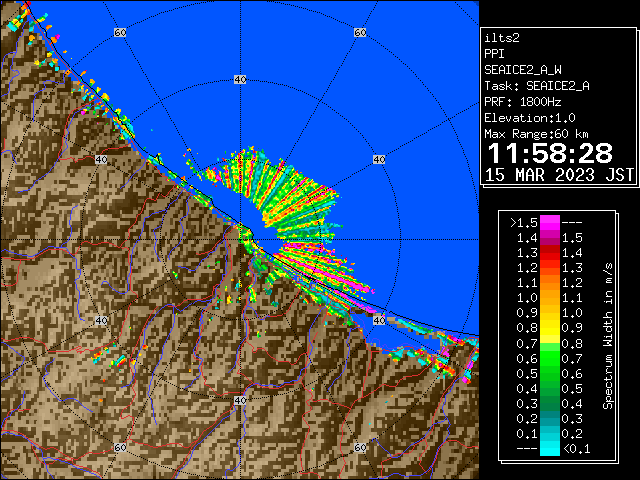Viewport: 640px width, 480px height.
Task: Click the '<0.1' legend label
Action: [577, 449]
